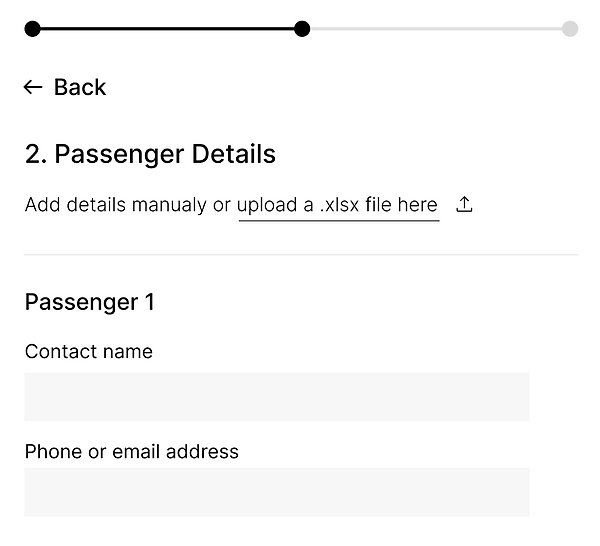Screen dimensions: 600x546
Task: Focus the Contact name input field
Action: tap(277, 397)
